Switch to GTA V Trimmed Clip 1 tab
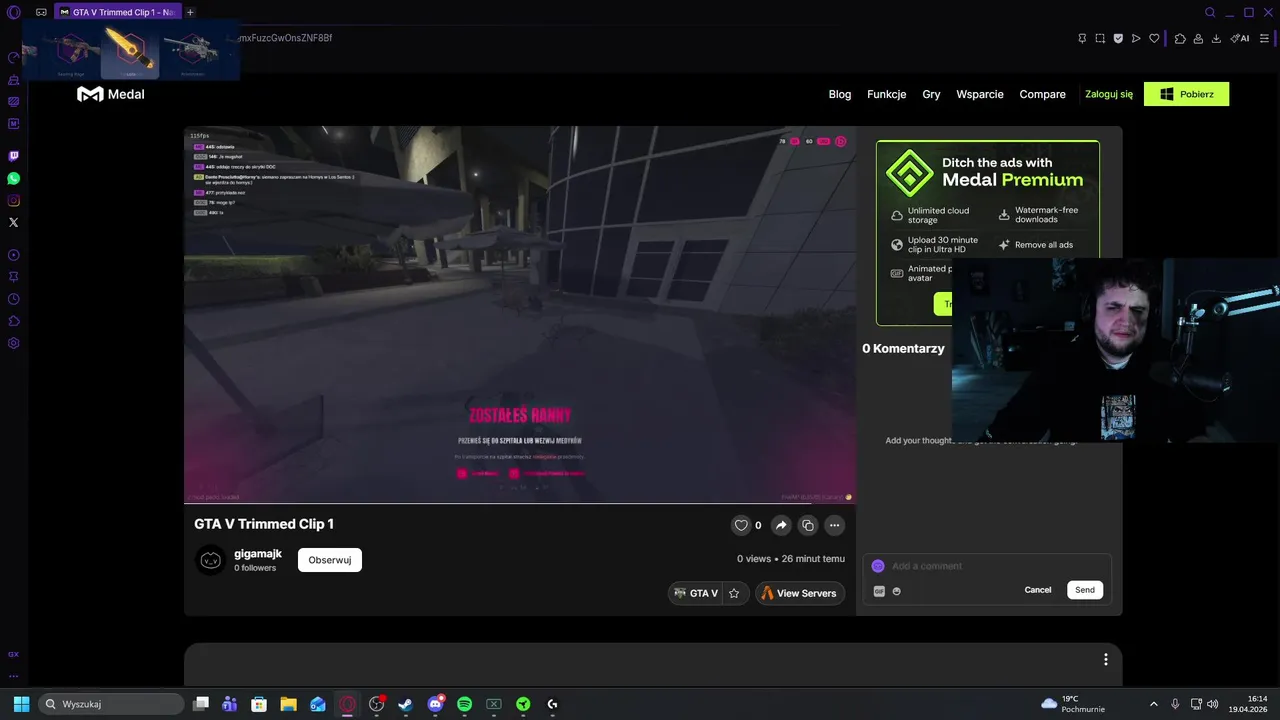 (x=116, y=12)
